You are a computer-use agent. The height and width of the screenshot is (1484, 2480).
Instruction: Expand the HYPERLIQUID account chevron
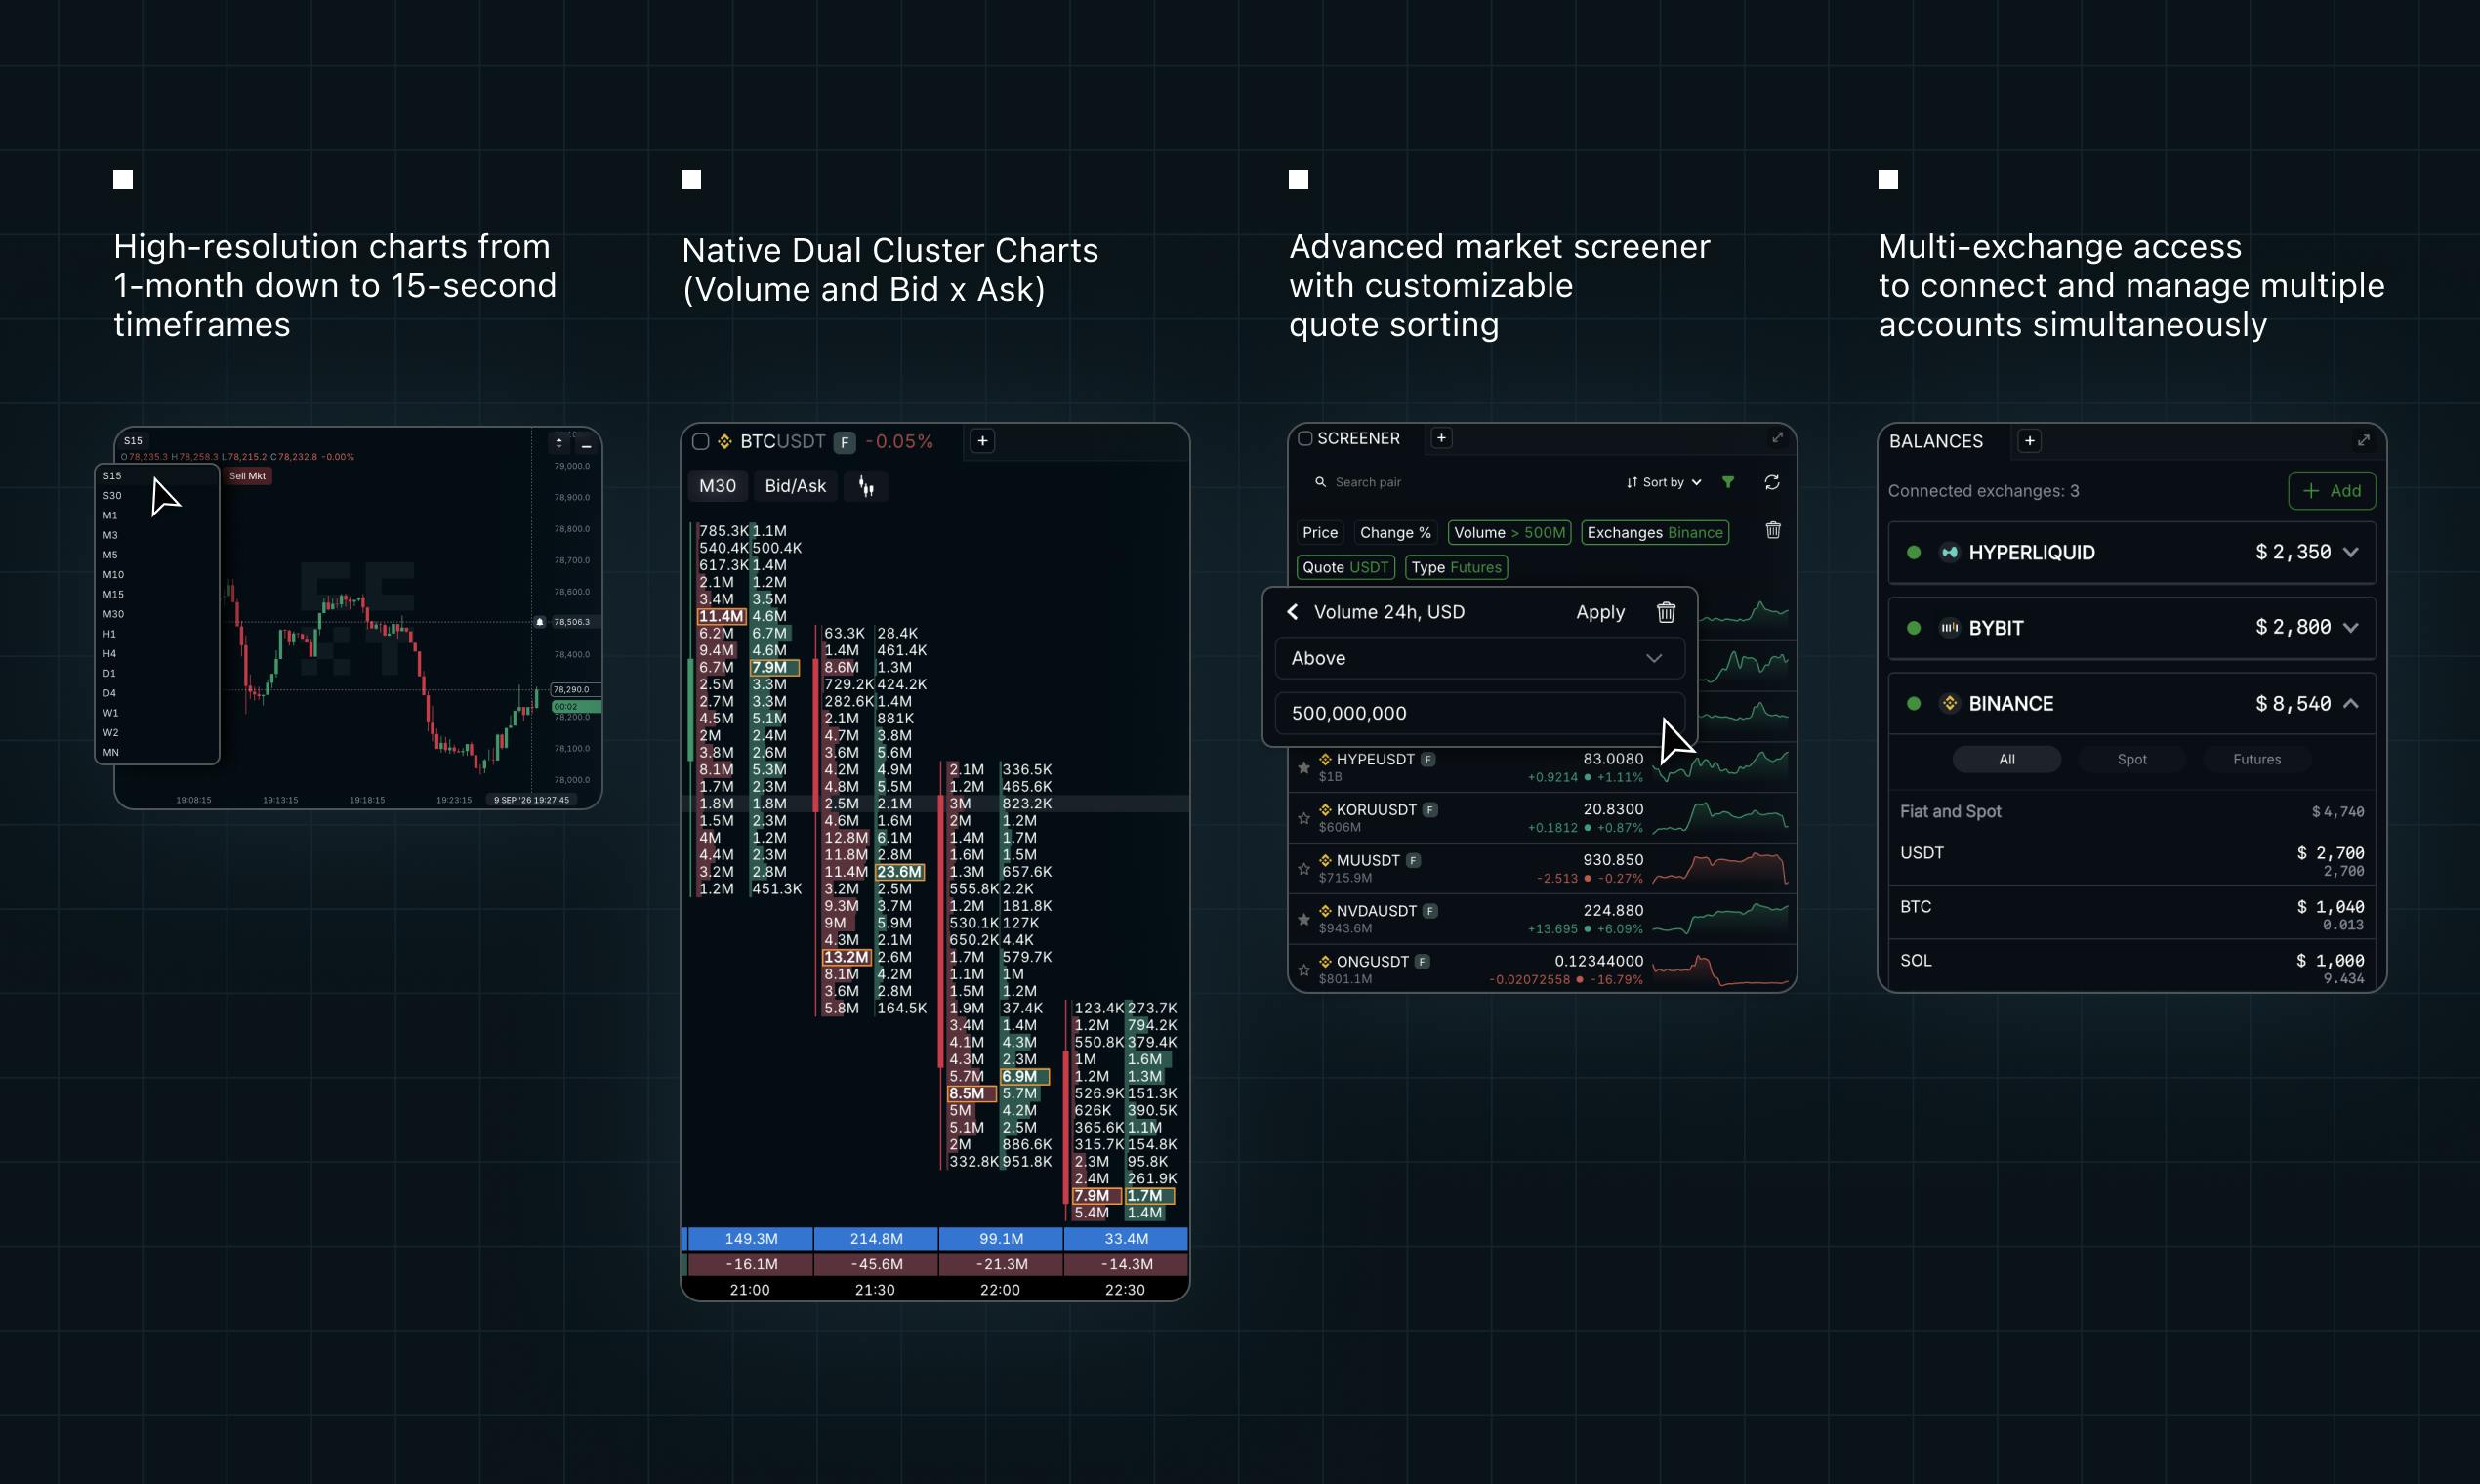click(x=2351, y=552)
